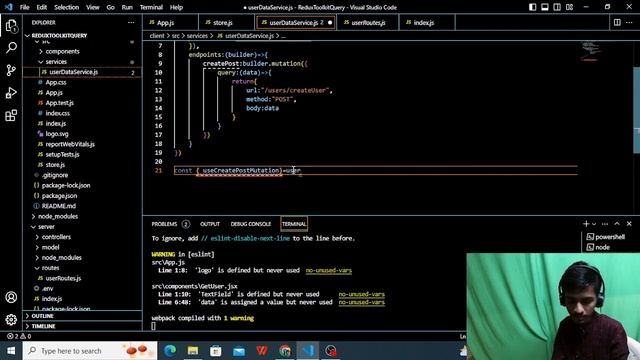Collapse the services folder
Screen dimensions: 640x360
(56, 62)
